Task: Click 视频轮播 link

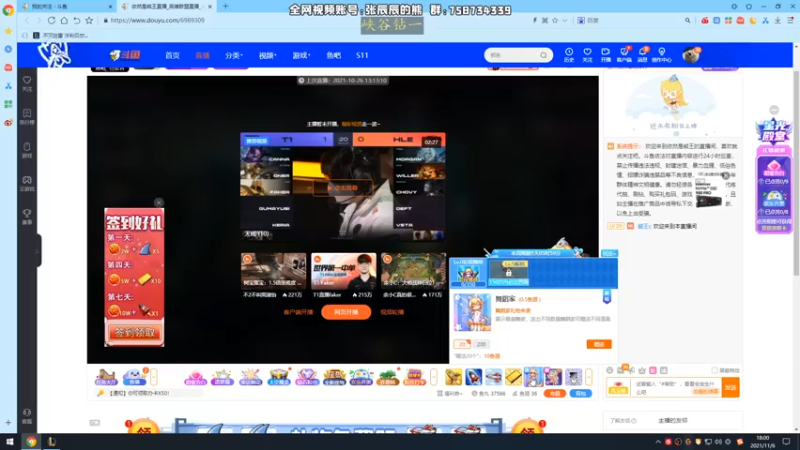Action: (x=392, y=312)
